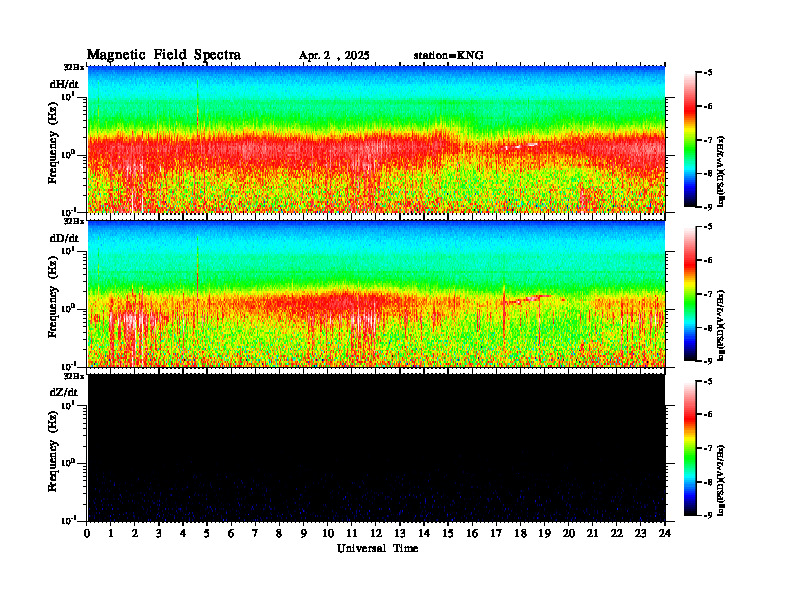Click hour tick label '19' on time axis
This screenshot has height=612, width=792.
click(544, 533)
